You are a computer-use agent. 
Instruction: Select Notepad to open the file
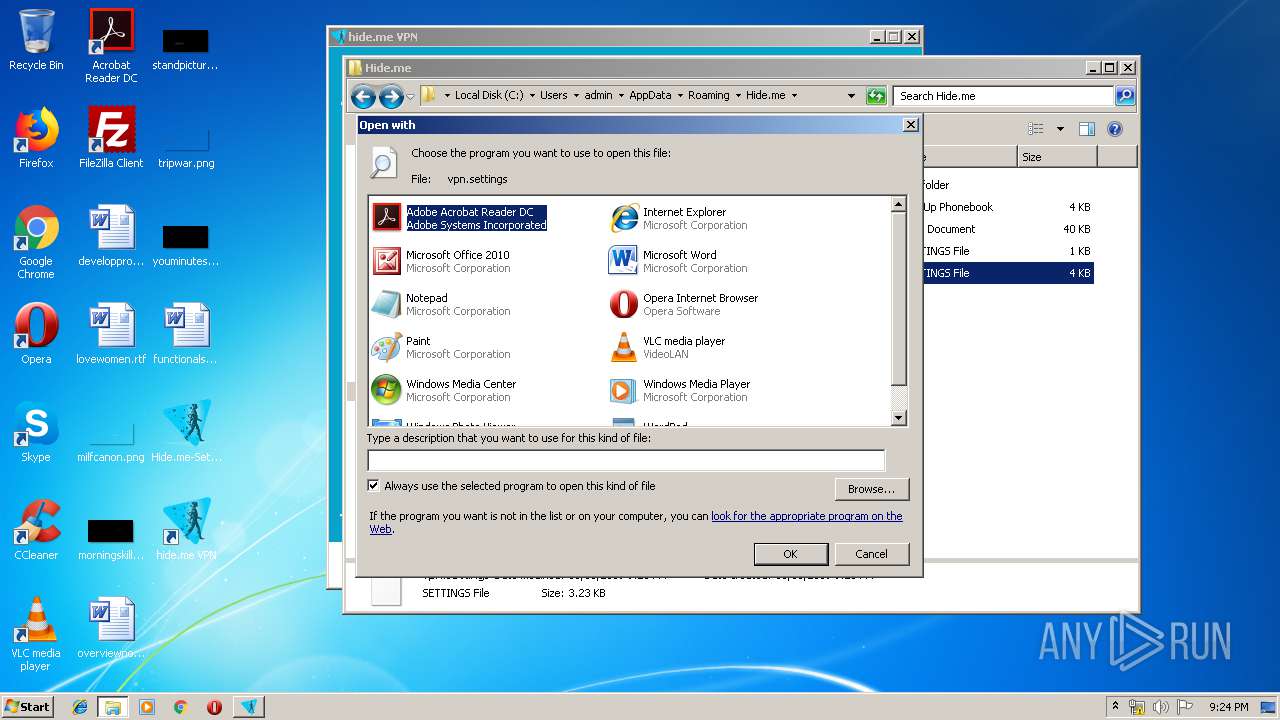click(x=442, y=304)
